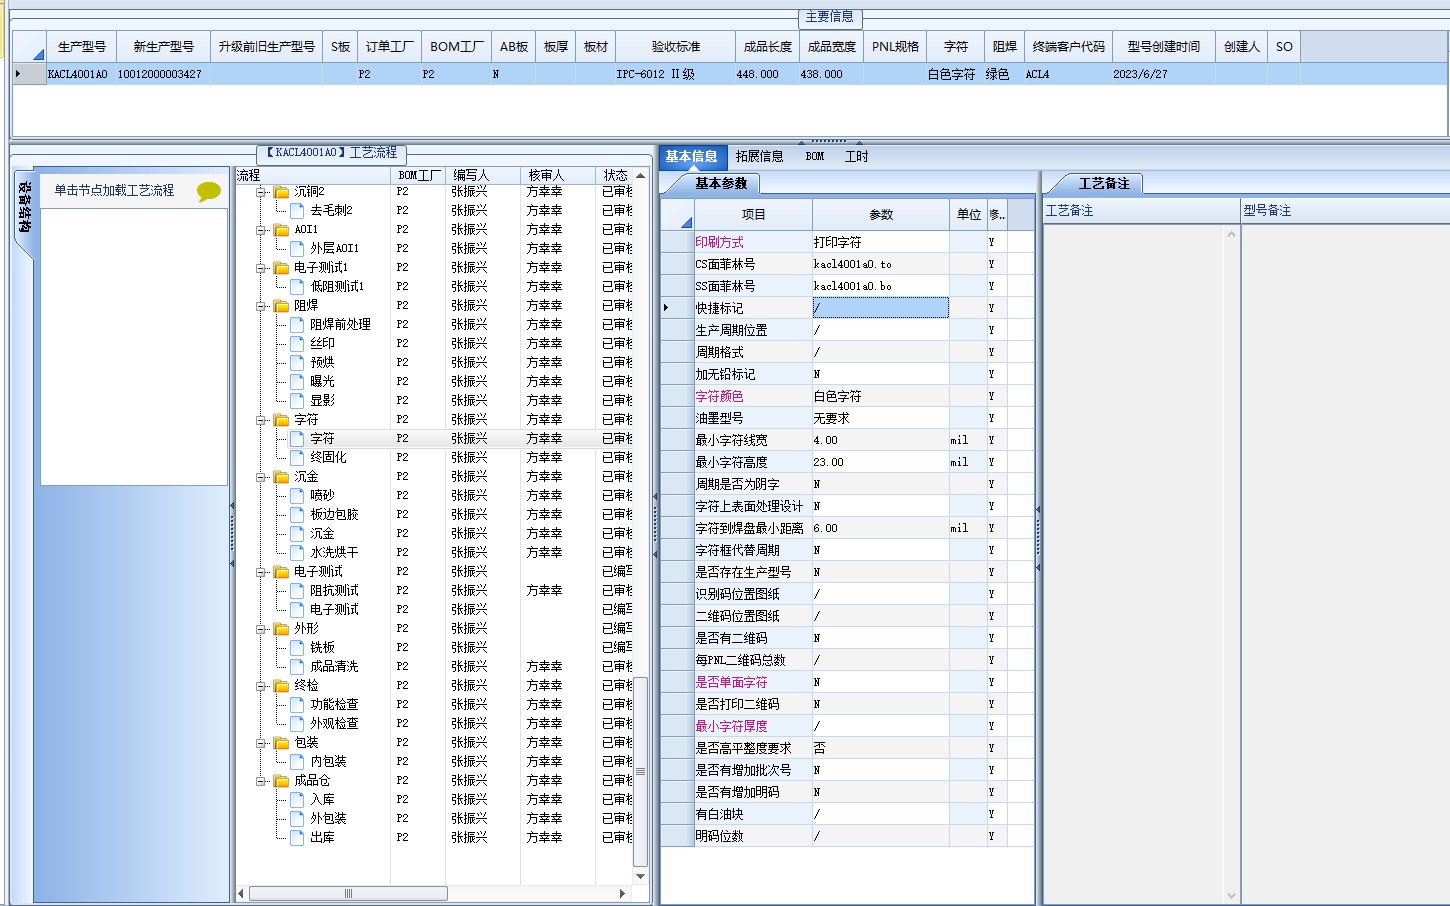Collapse the 阻焊 tree node
This screenshot has height=906, width=1450.
pyautogui.click(x=261, y=306)
